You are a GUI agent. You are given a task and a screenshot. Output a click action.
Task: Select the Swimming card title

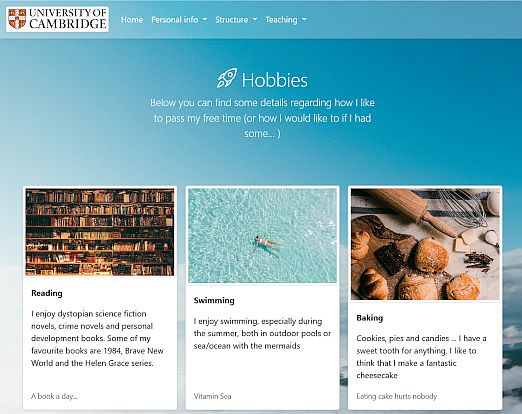[x=214, y=300]
